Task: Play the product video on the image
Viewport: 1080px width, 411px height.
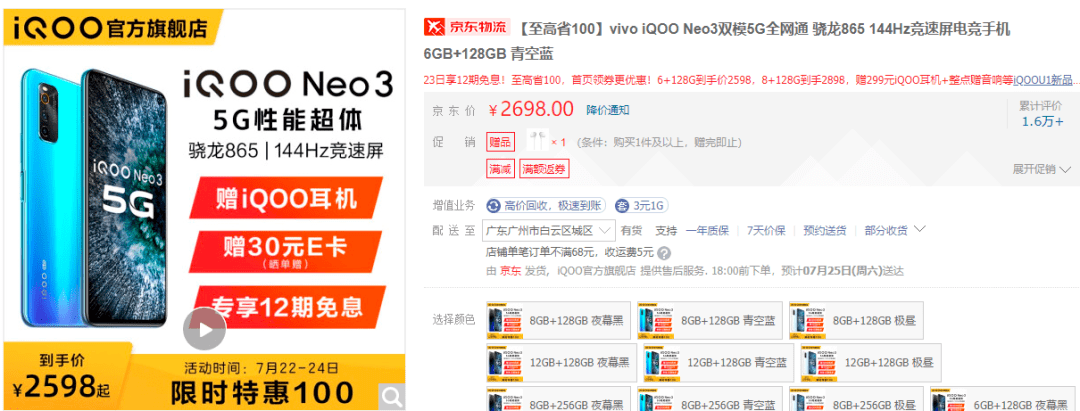Action: coord(204,328)
